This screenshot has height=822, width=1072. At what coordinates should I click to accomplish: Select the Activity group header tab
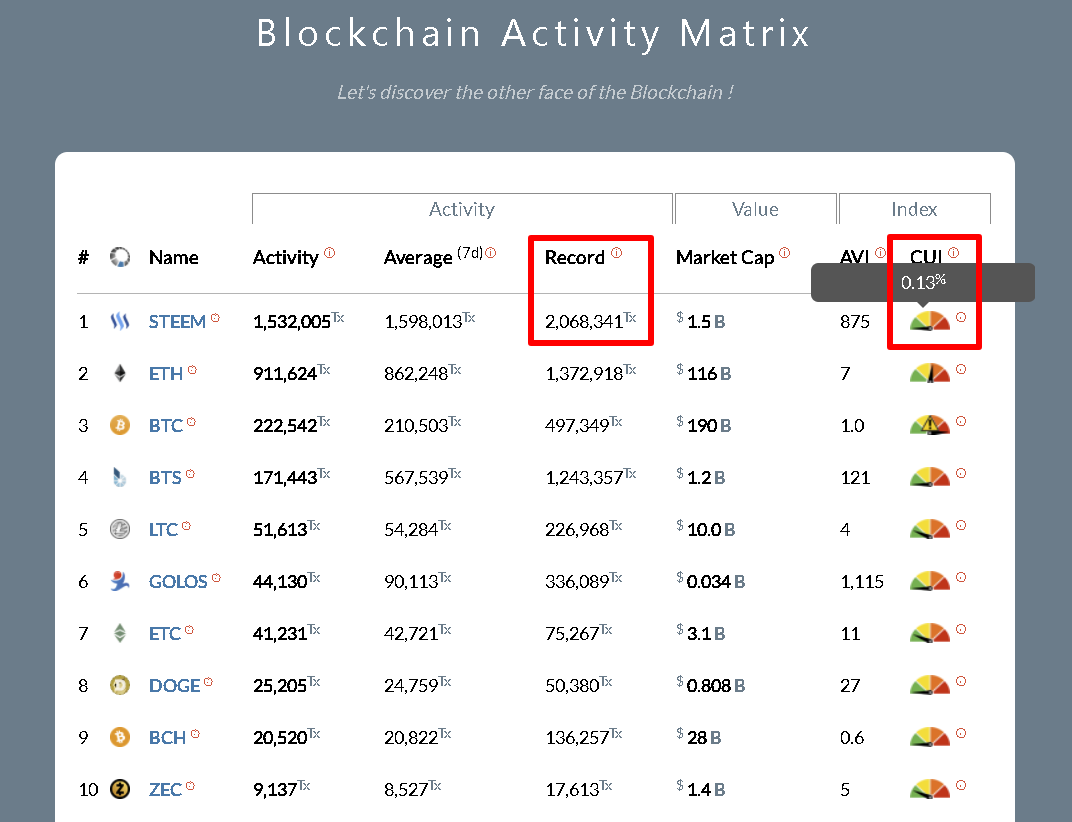(x=462, y=209)
